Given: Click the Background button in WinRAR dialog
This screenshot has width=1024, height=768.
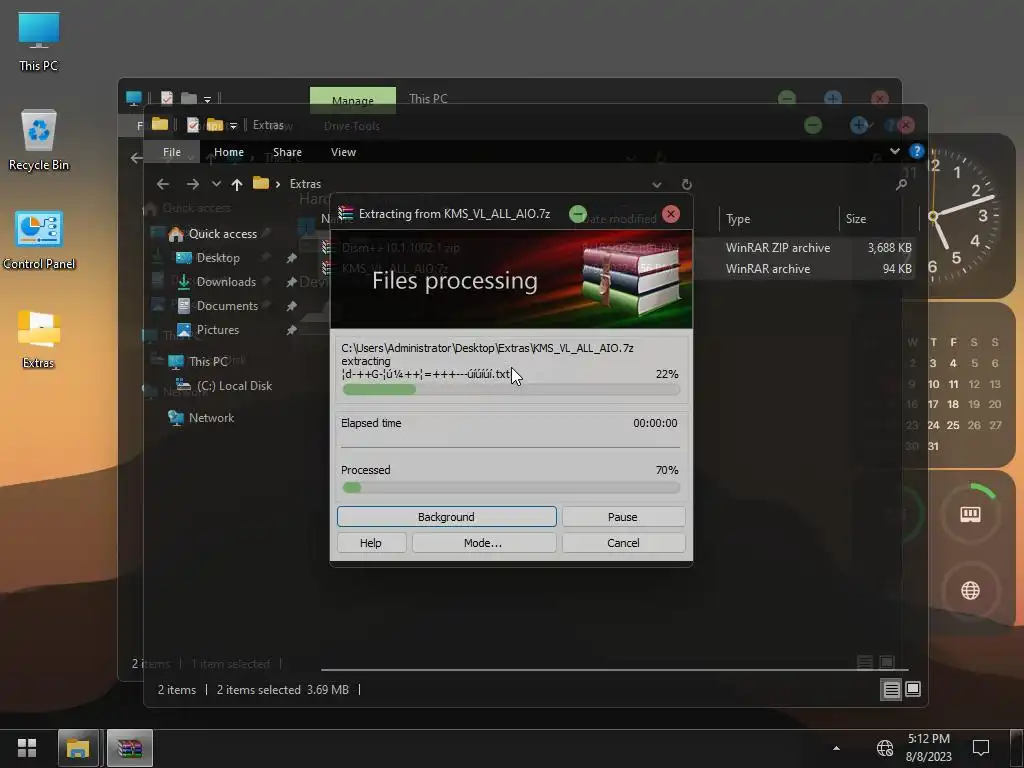Looking at the screenshot, I should point(447,517).
